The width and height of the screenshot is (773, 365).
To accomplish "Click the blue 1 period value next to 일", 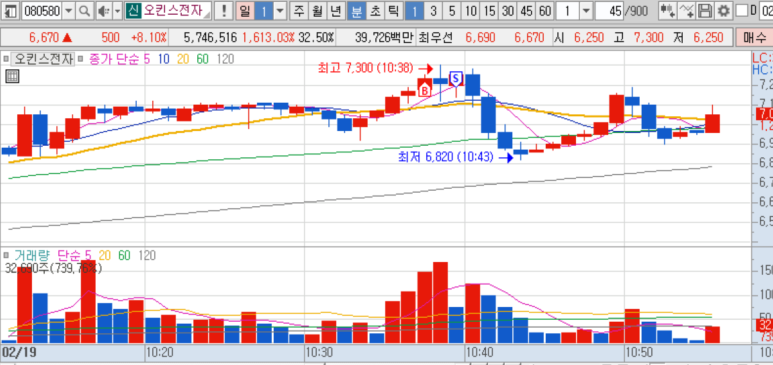I will tap(264, 11).
